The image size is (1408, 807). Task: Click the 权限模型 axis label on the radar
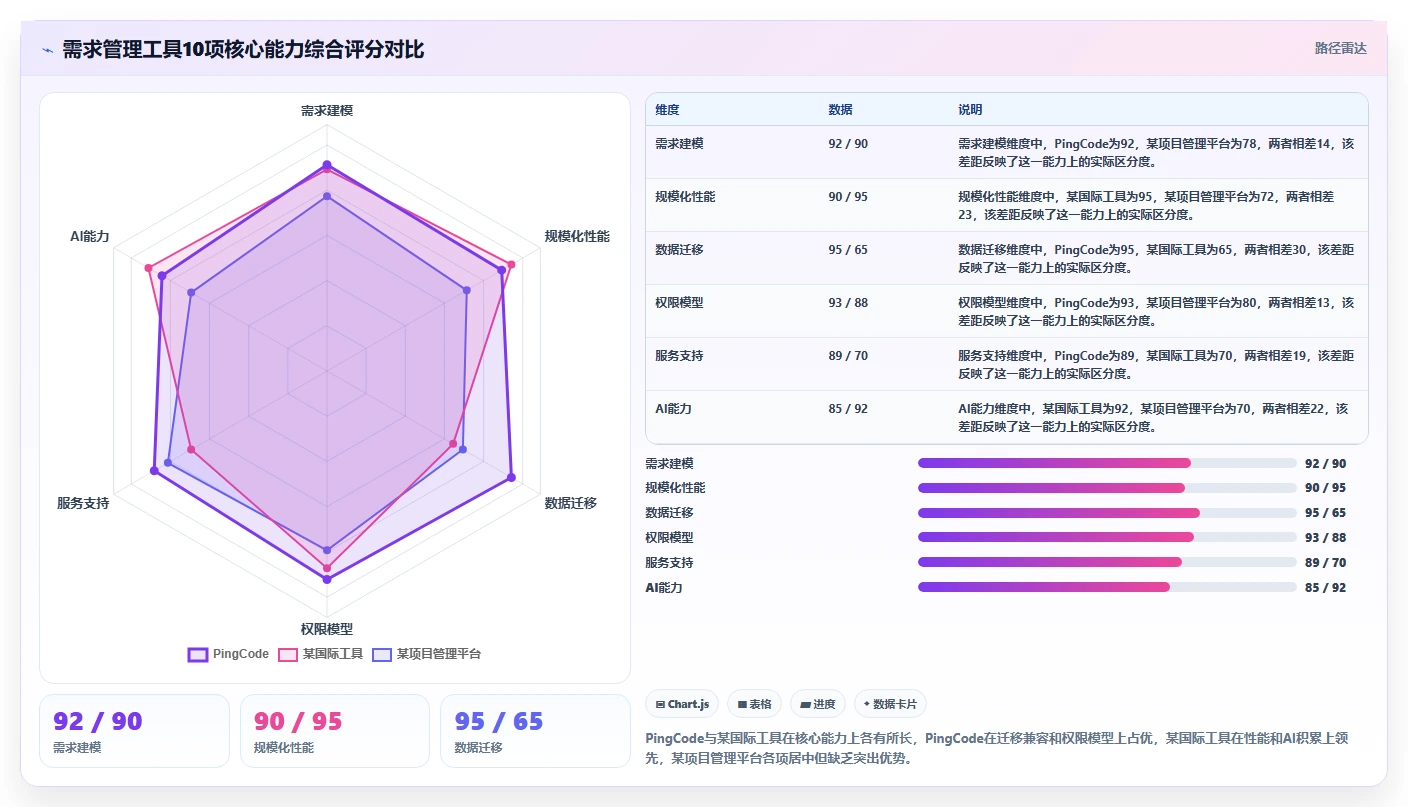[327, 629]
